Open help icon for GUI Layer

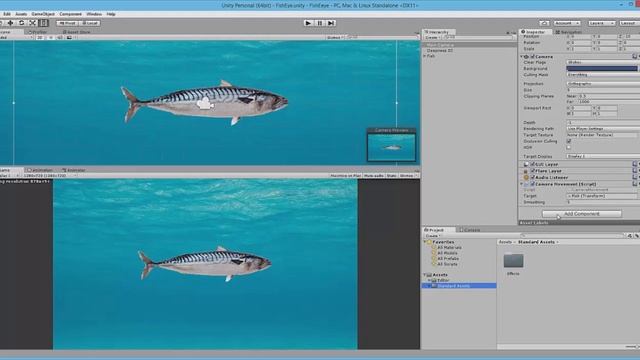point(635,164)
